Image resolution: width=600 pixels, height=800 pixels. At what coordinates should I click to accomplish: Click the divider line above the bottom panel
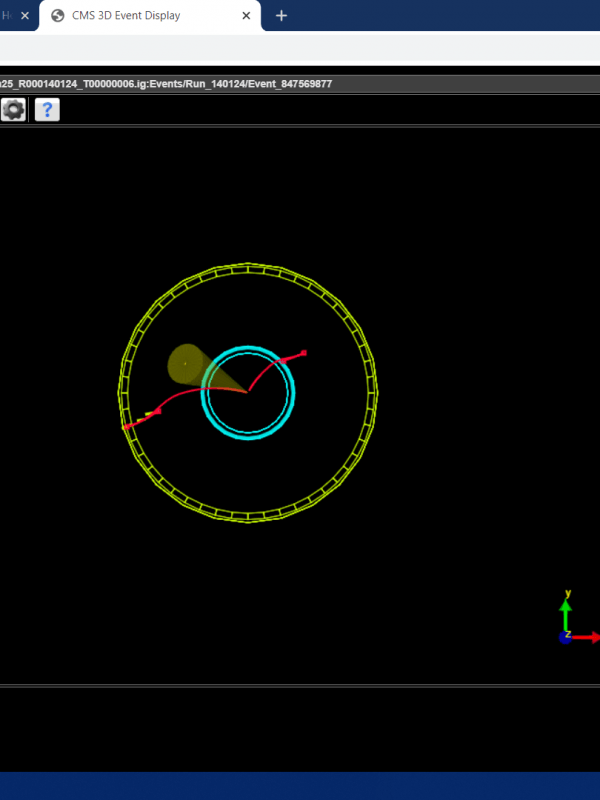[300, 686]
